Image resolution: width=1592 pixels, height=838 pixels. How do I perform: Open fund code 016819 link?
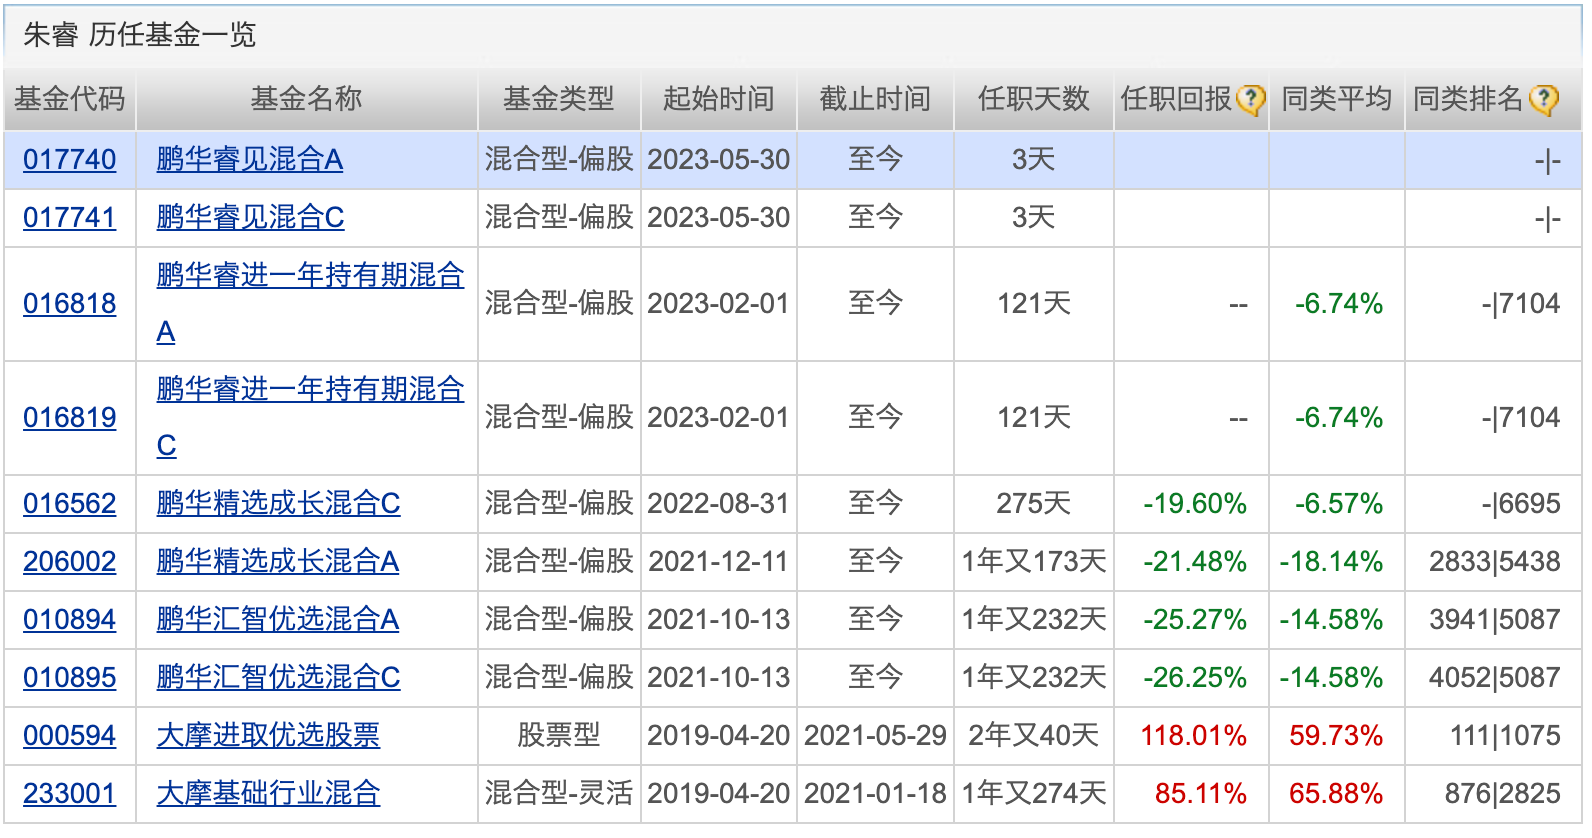tap(70, 418)
